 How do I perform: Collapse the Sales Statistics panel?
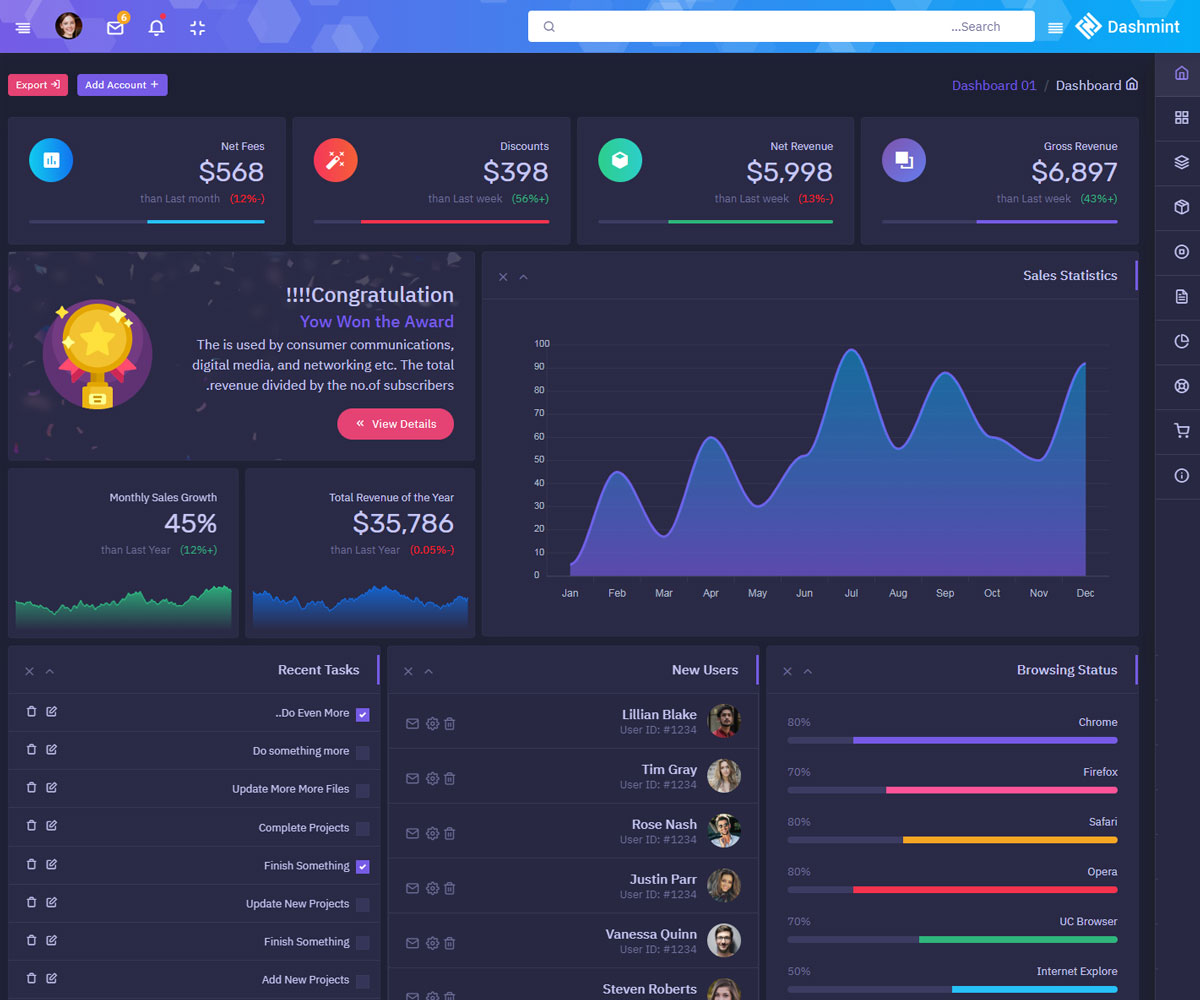click(x=523, y=277)
